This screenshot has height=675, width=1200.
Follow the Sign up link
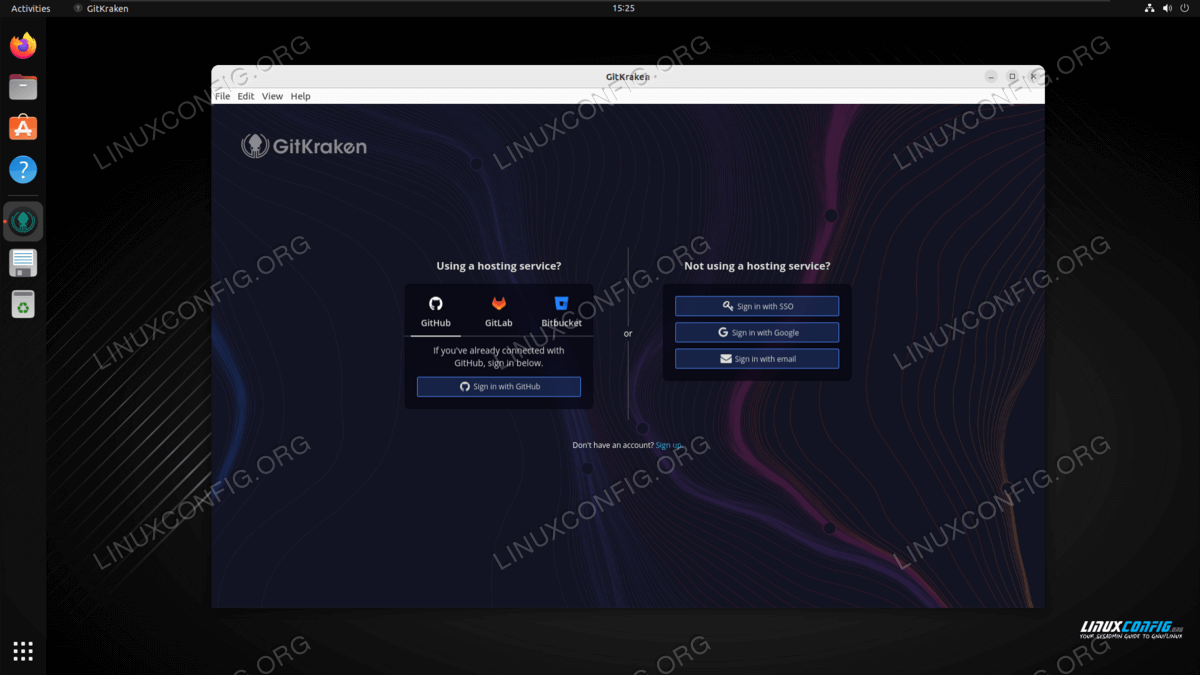tap(668, 445)
